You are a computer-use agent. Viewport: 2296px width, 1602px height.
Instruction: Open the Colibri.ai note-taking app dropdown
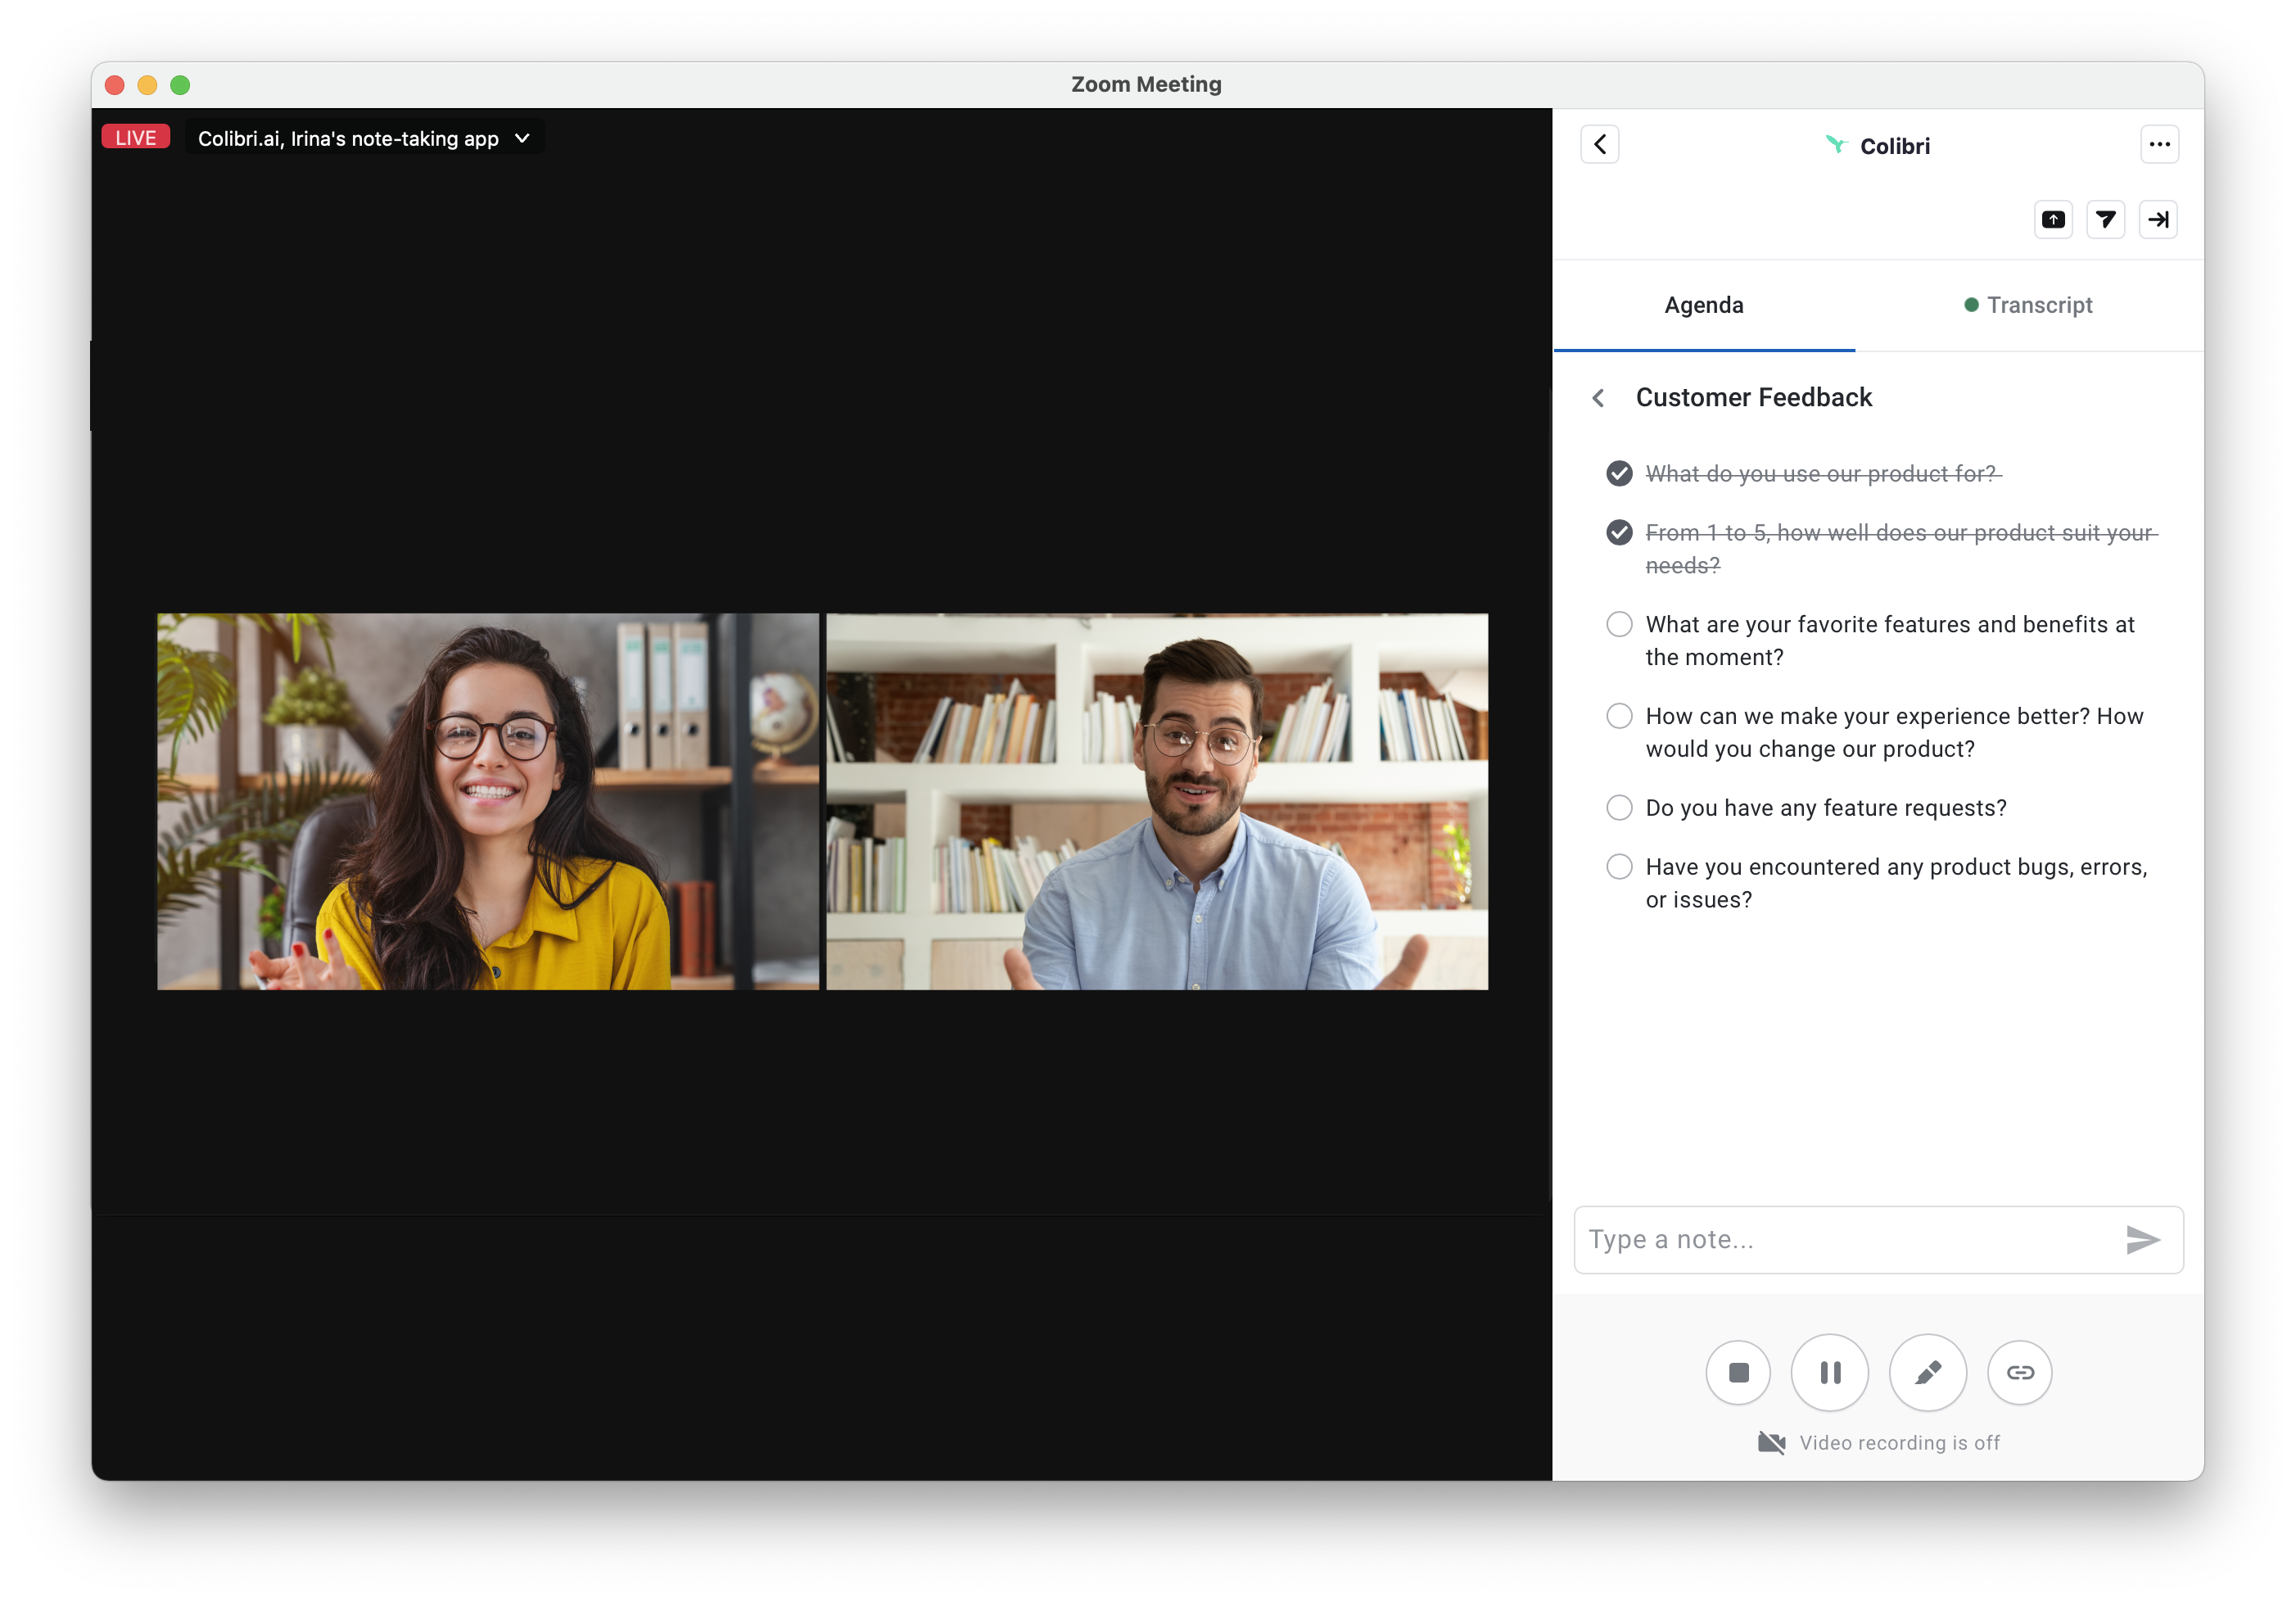[x=364, y=138]
